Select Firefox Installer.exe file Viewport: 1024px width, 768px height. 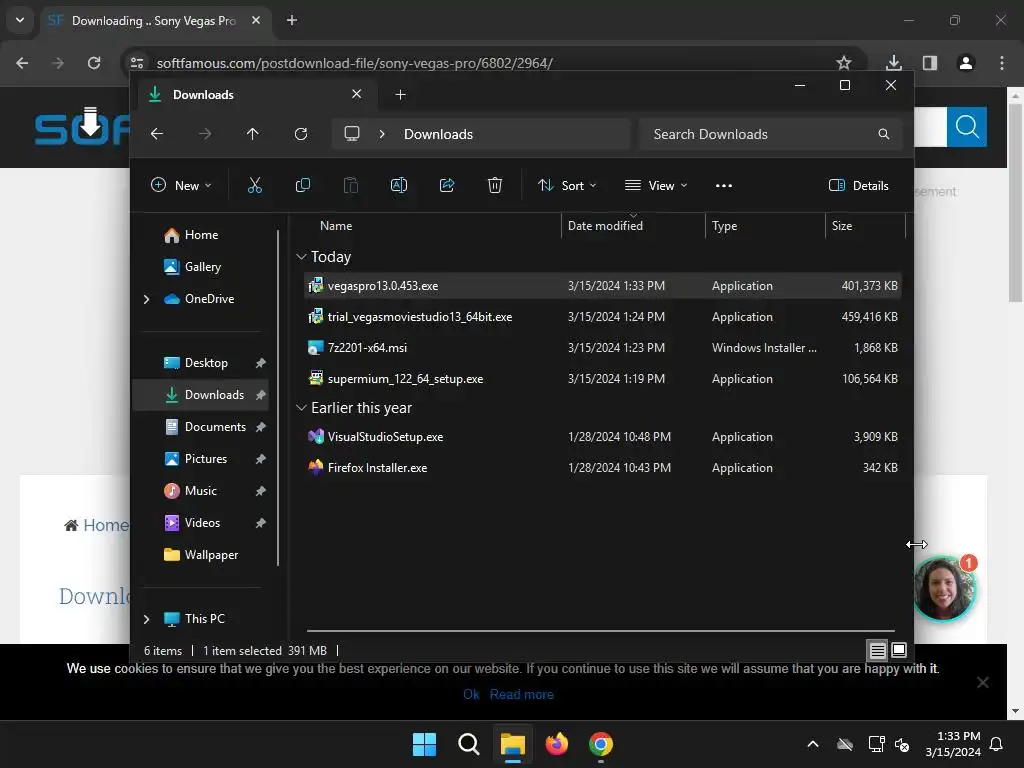pos(602,468)
